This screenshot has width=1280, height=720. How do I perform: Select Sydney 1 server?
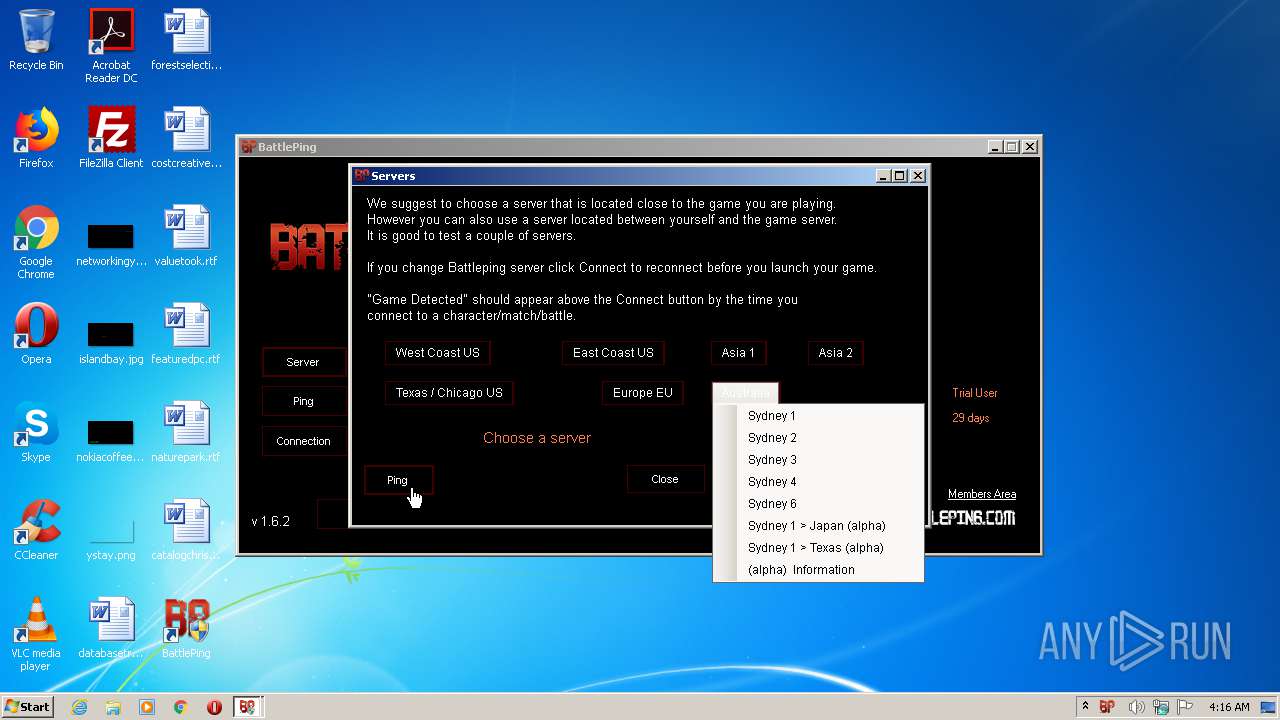[x=818, y=416]
